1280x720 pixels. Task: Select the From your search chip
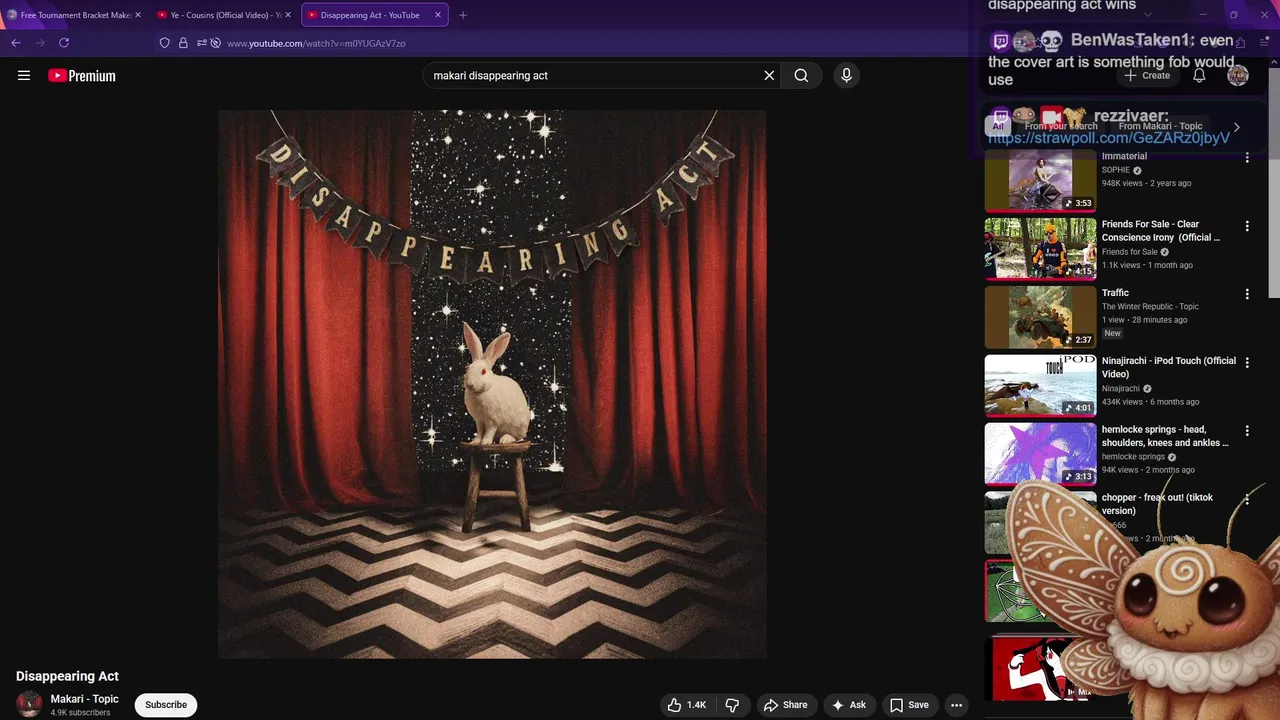(1061, 126)
